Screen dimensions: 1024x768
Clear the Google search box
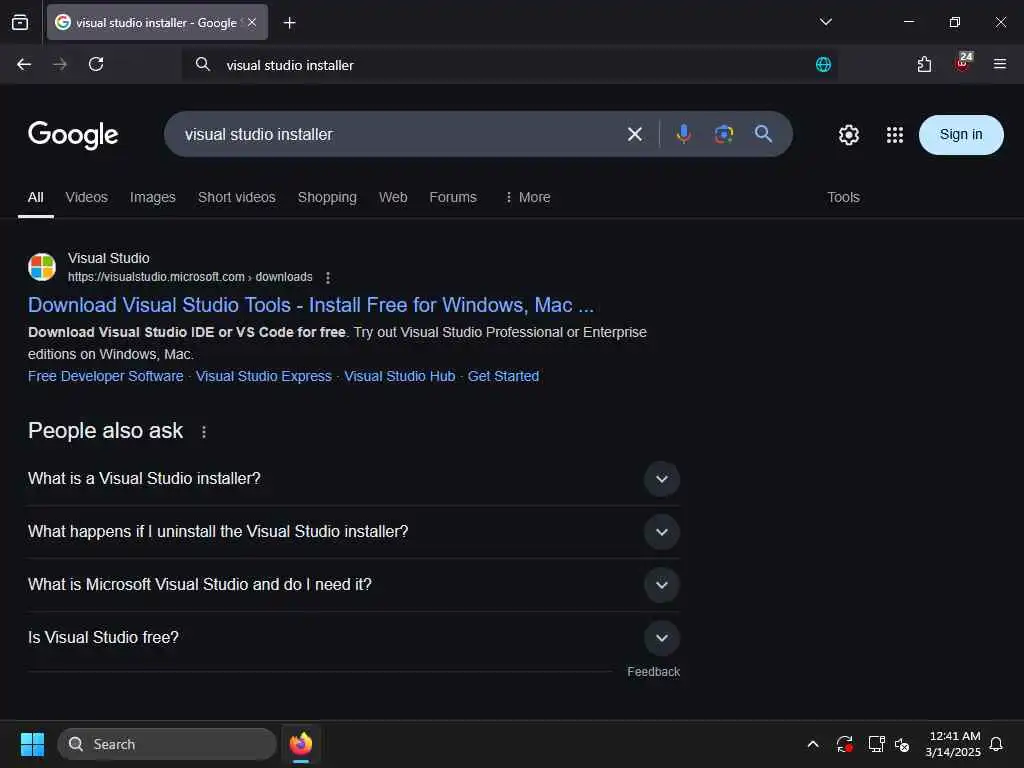pos(635,135)
